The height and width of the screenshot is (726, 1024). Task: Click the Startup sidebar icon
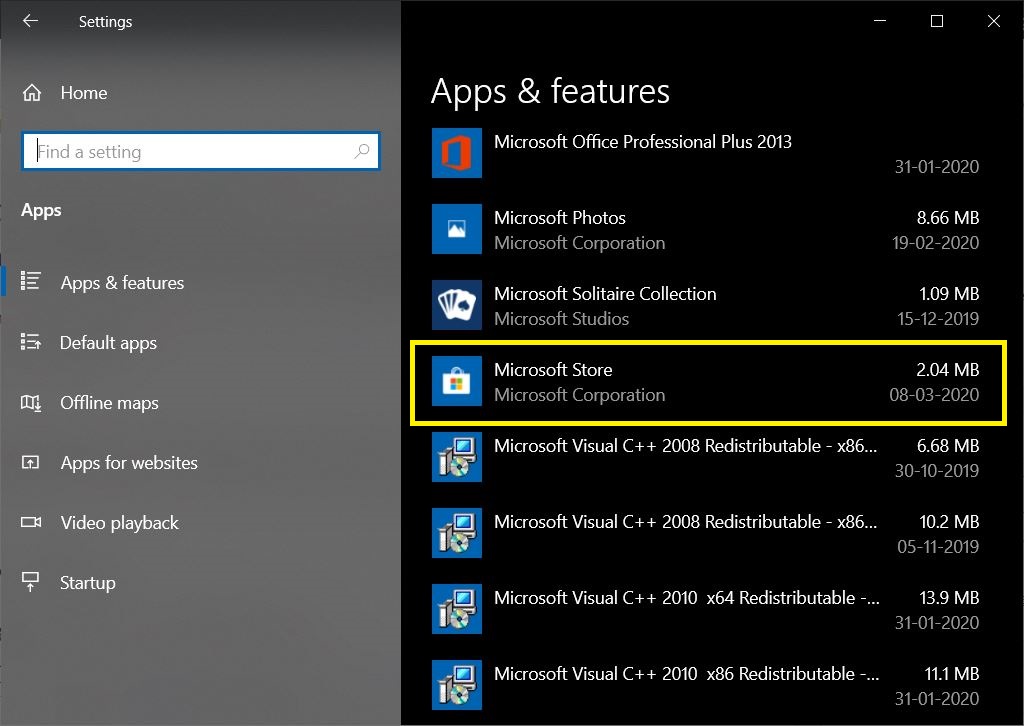point(31,582)
